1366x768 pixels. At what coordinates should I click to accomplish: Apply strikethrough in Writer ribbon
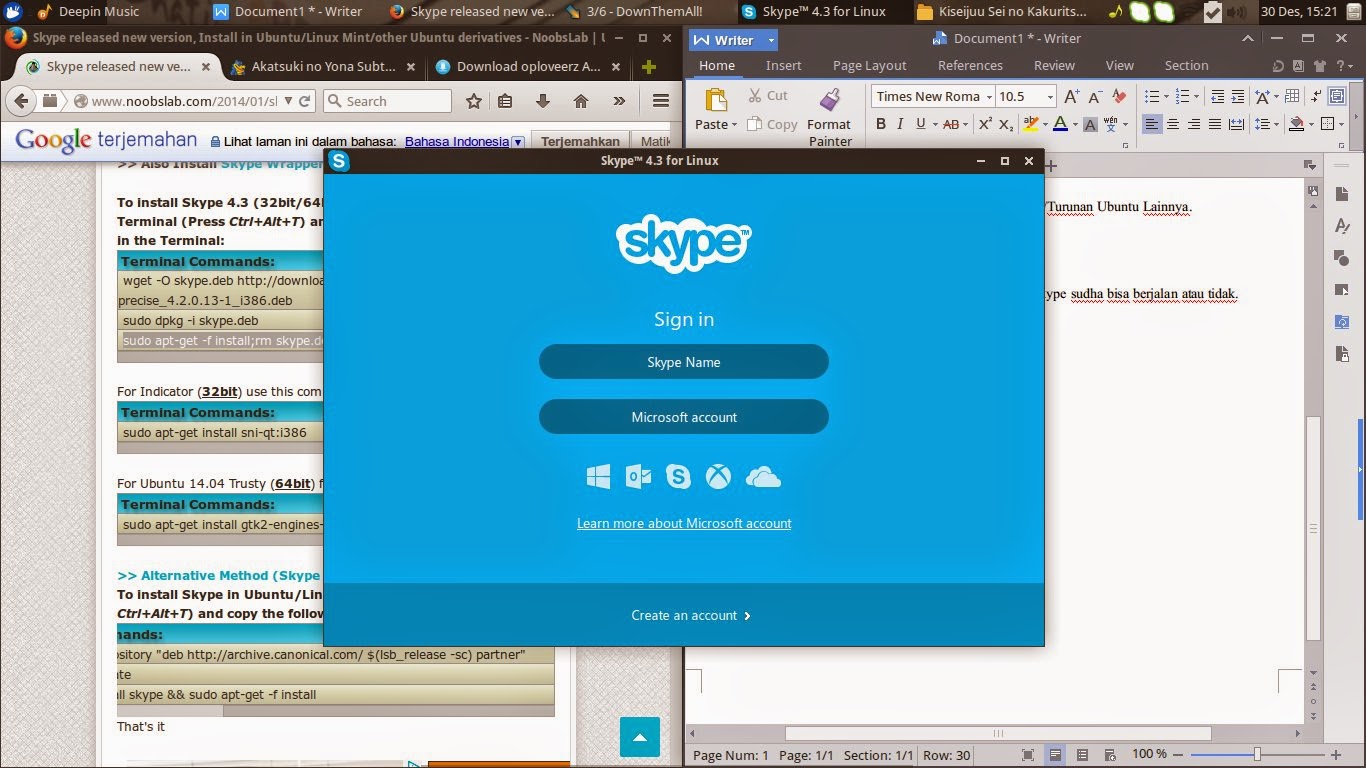point(949,124)
